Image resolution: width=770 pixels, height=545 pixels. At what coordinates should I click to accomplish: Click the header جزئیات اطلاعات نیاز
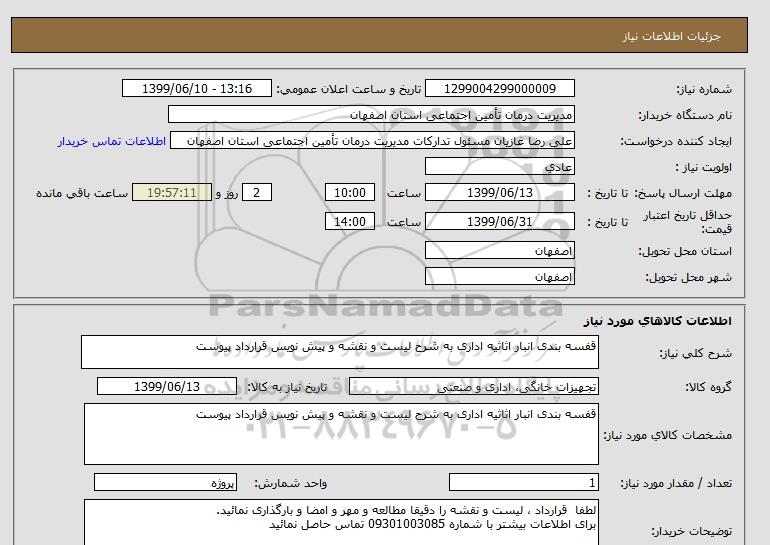pos(671,36)
